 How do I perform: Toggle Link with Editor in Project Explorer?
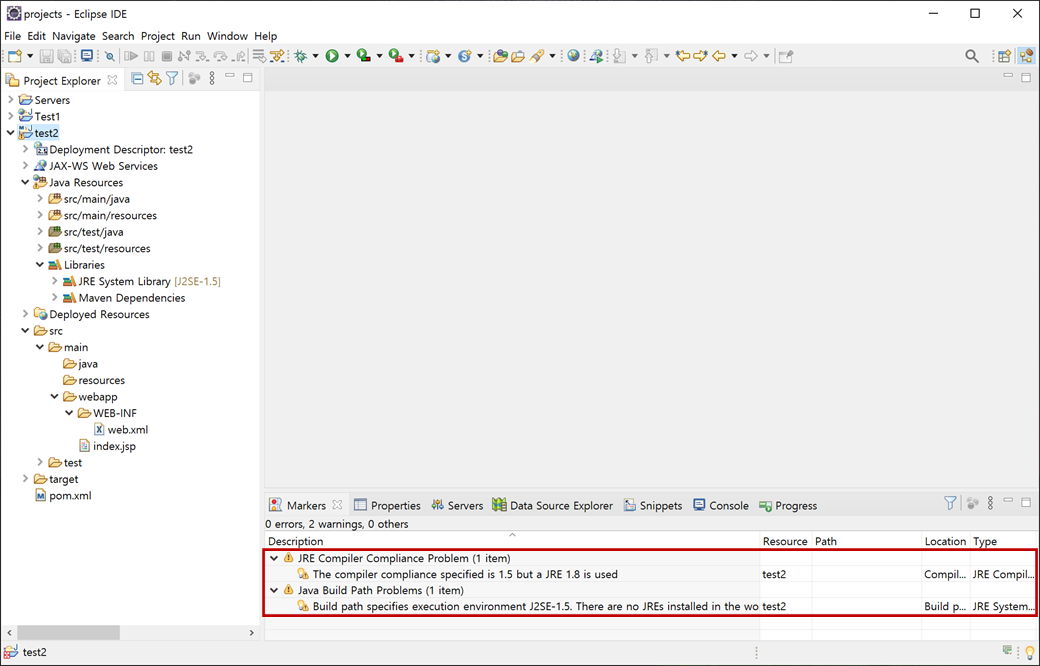pos(155,79)
